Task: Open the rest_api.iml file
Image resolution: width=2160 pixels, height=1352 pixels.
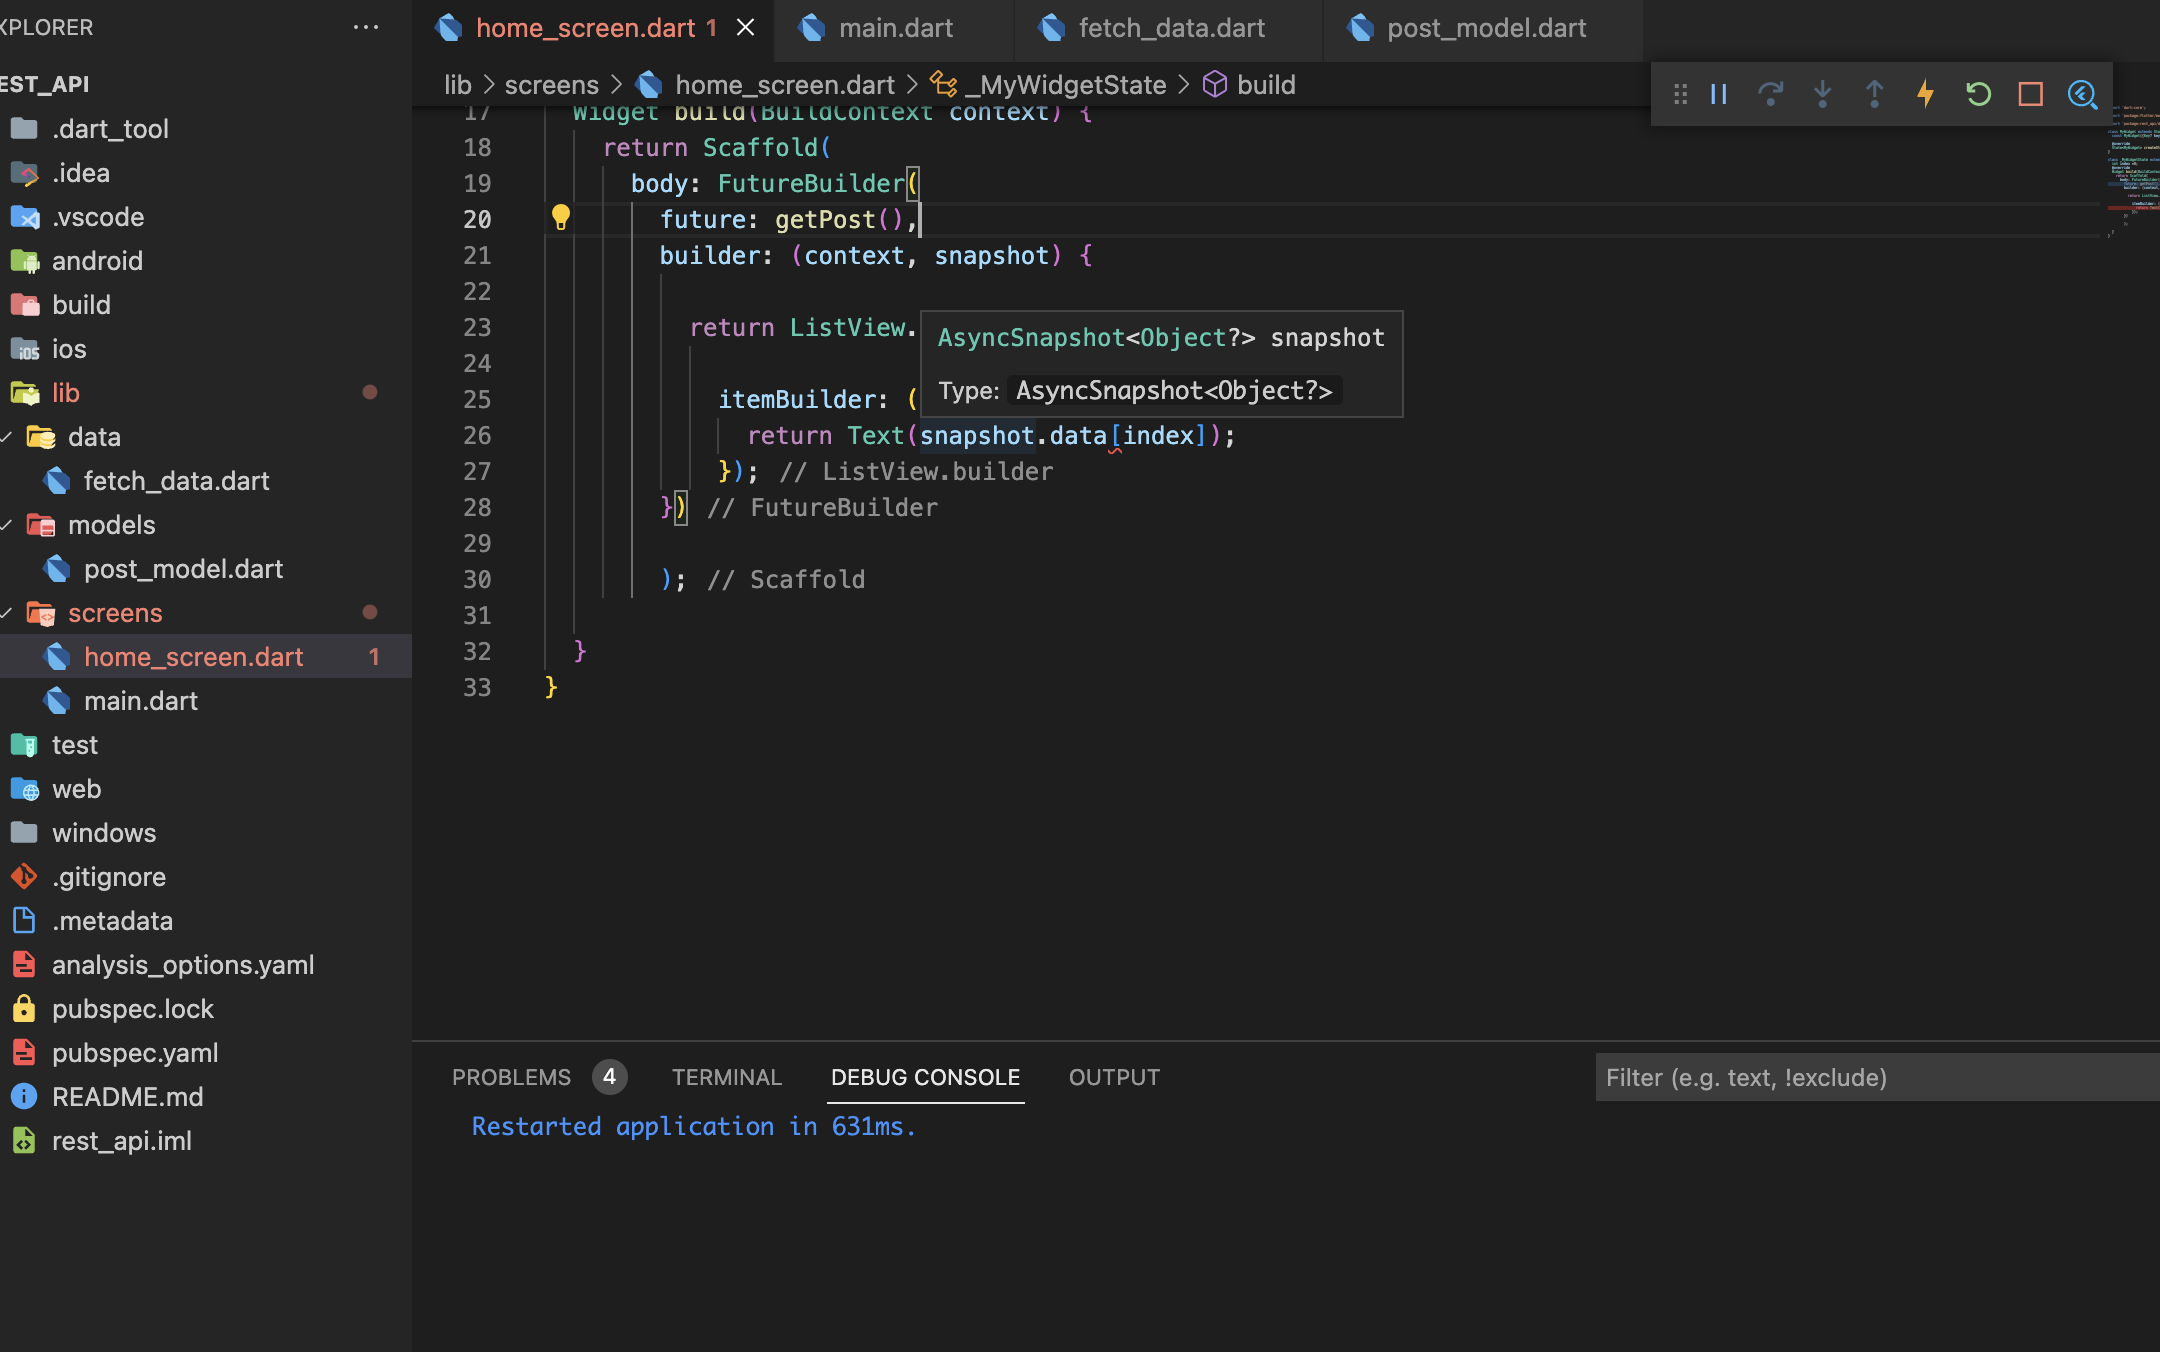Action: [x=206, y=1141]
